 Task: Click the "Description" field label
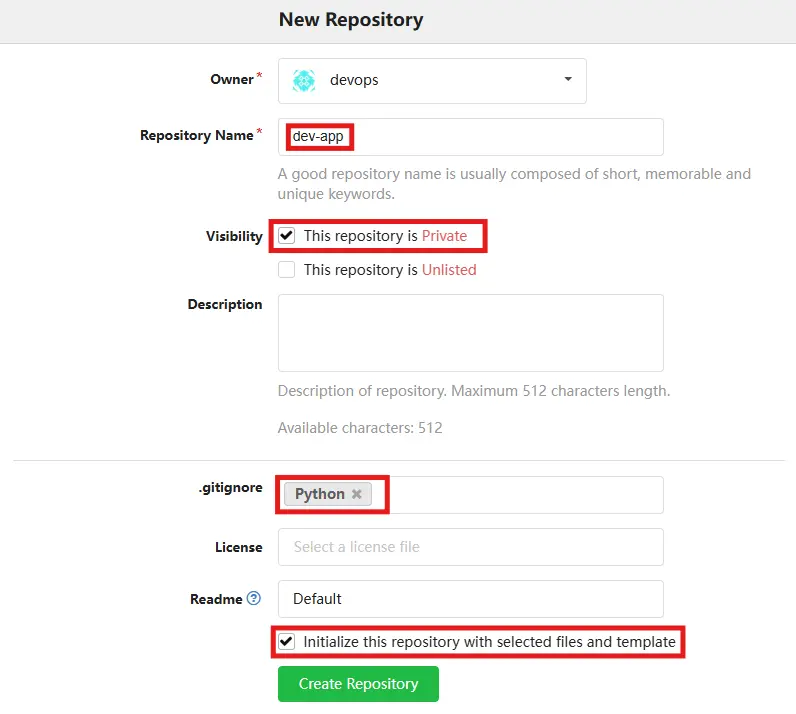click(x=225, y=304)
